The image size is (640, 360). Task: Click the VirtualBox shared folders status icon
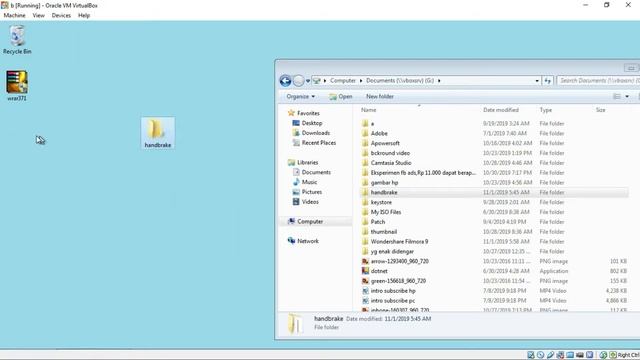point(570,355)
